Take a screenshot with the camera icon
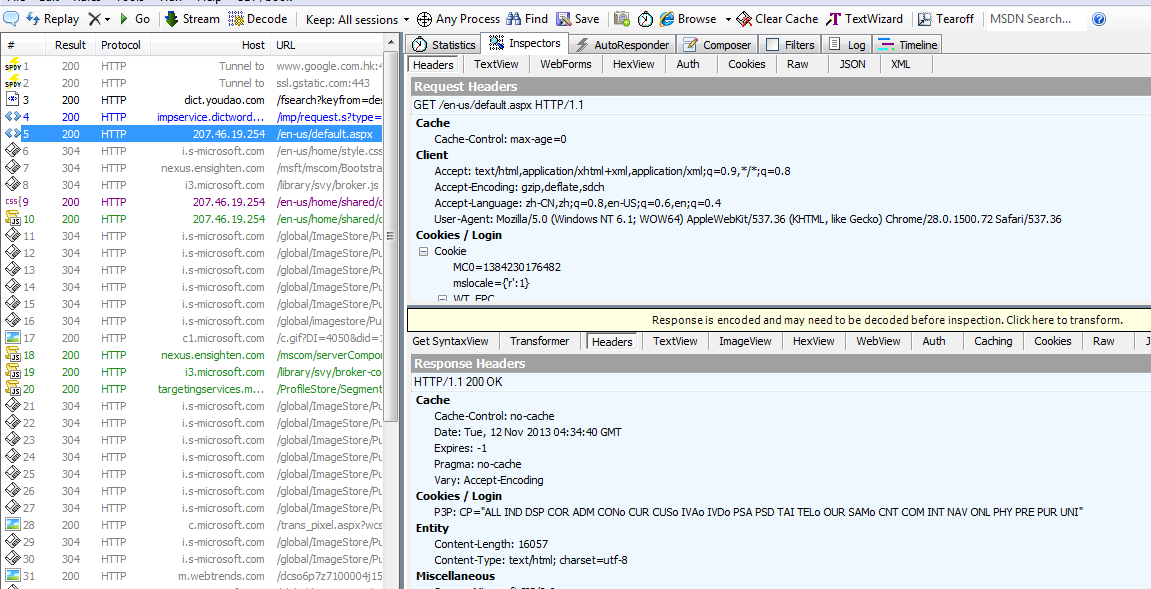 click(621, 18)
